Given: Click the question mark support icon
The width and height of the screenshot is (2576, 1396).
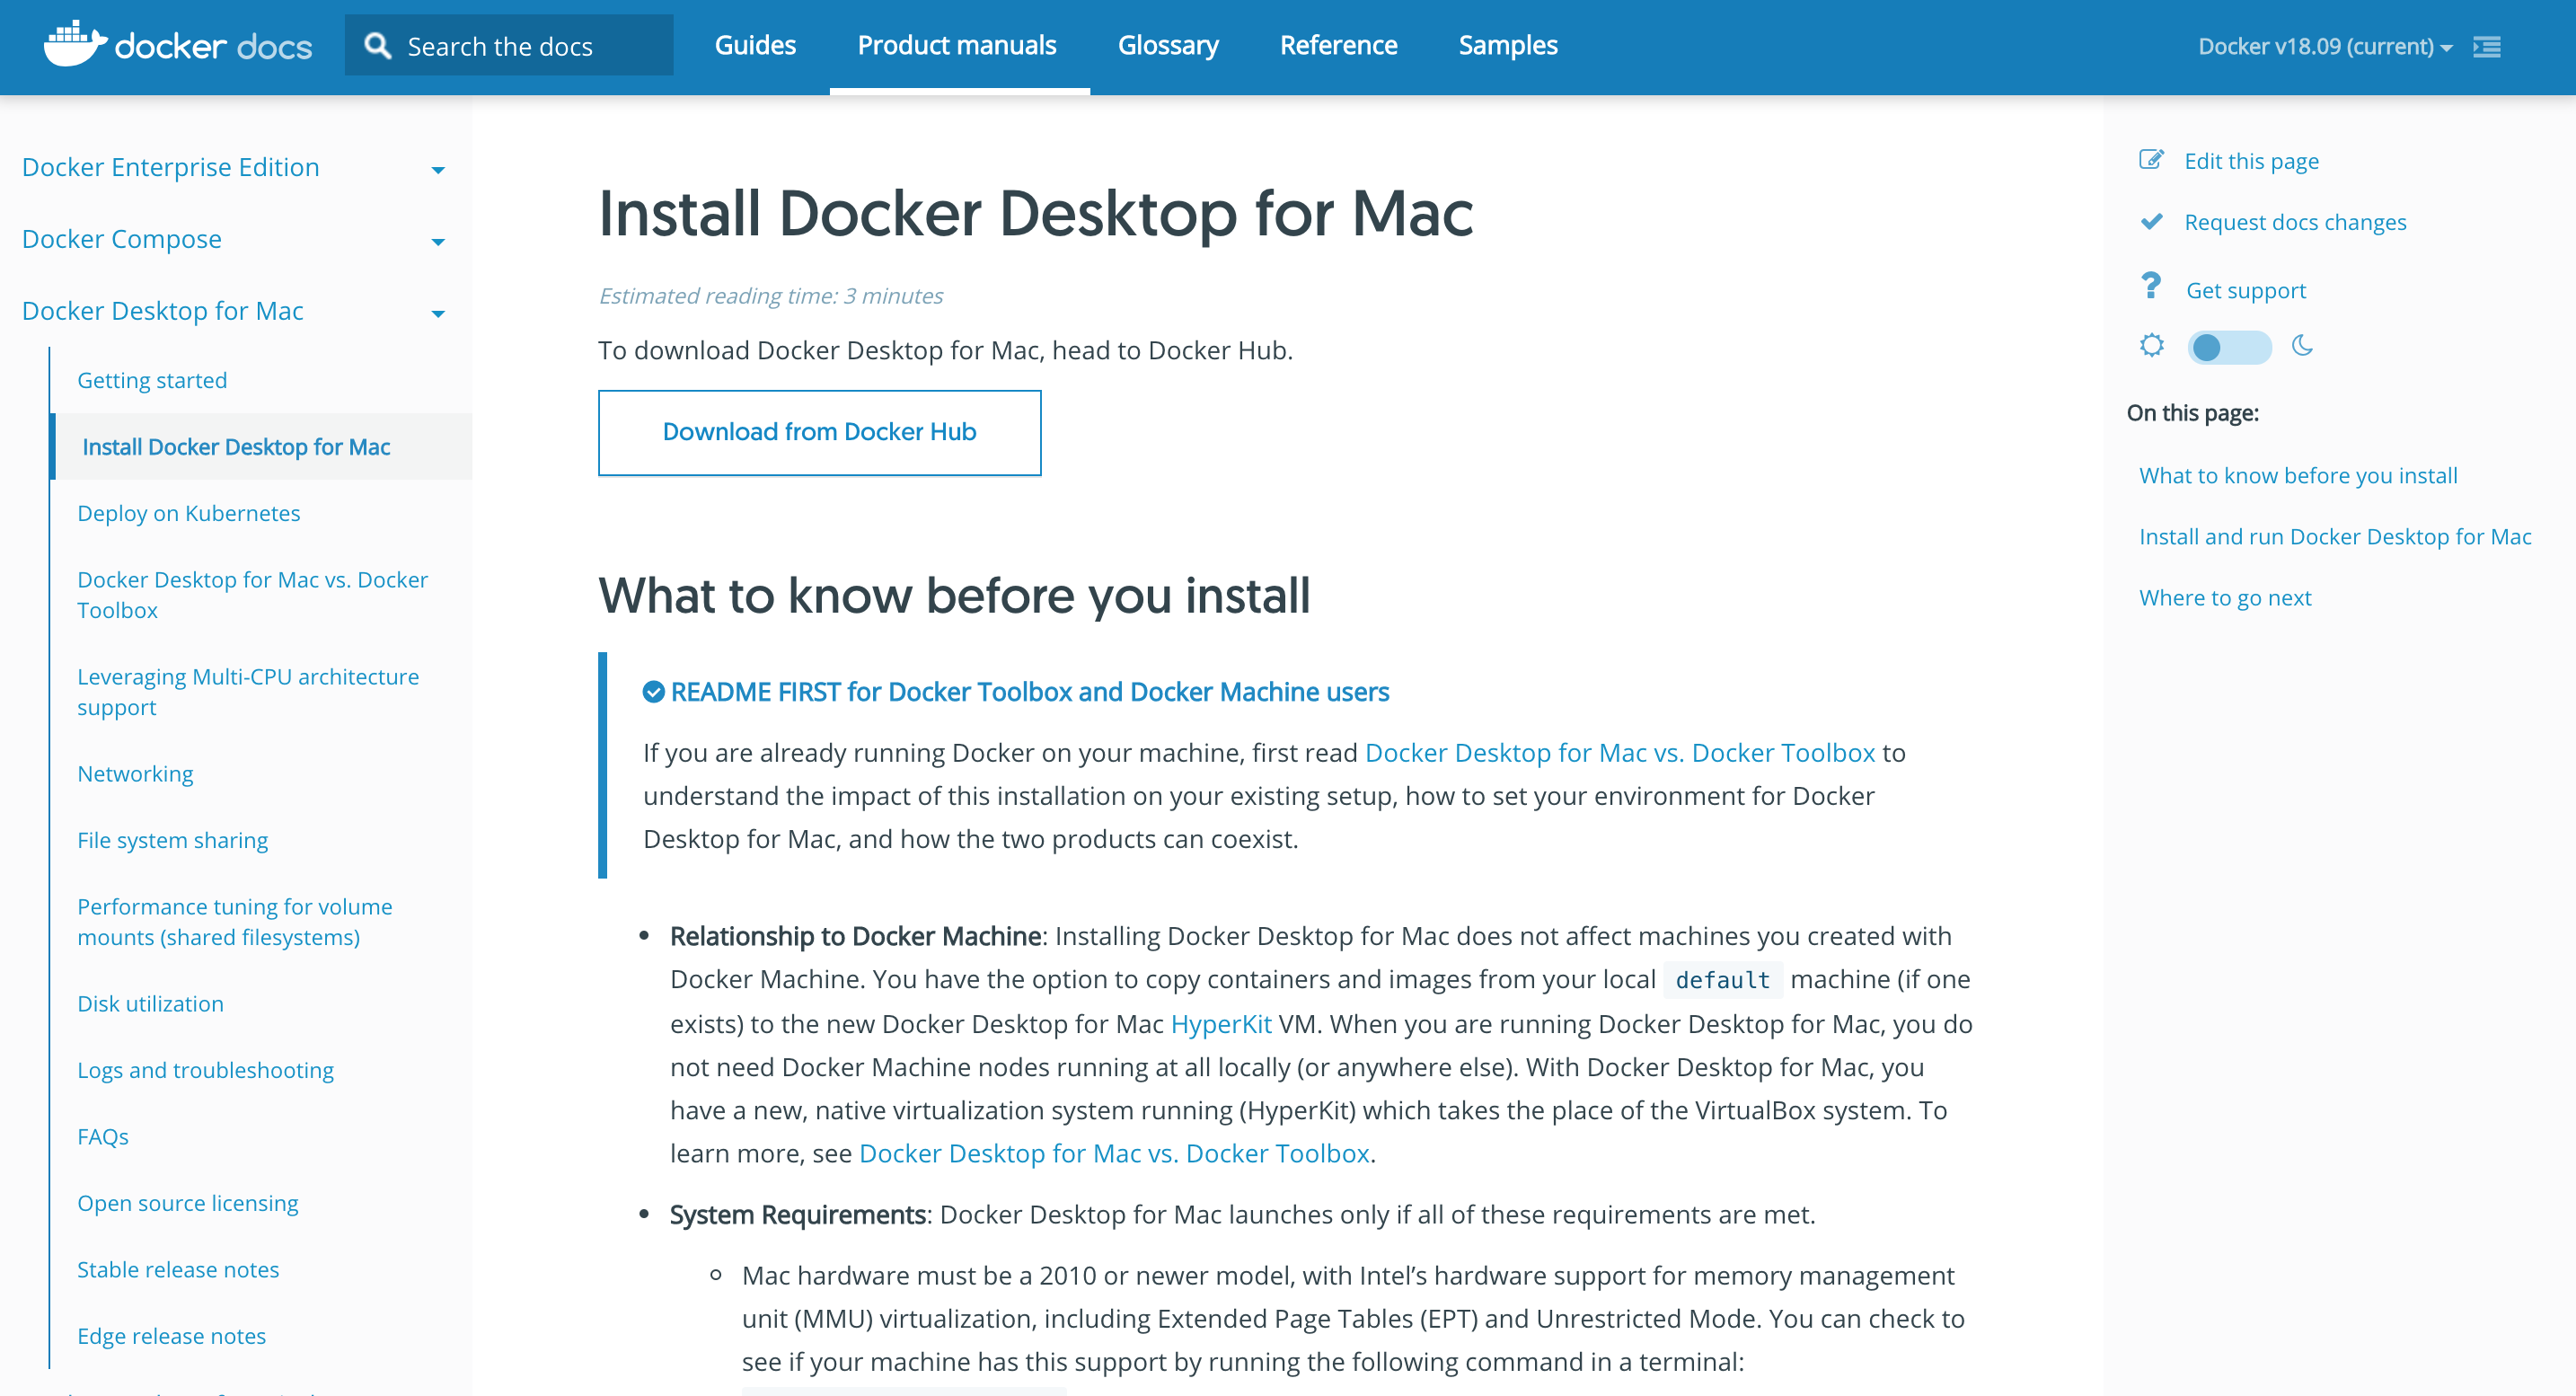Looking at the screenshot, I should click(x=2151, y=287).
